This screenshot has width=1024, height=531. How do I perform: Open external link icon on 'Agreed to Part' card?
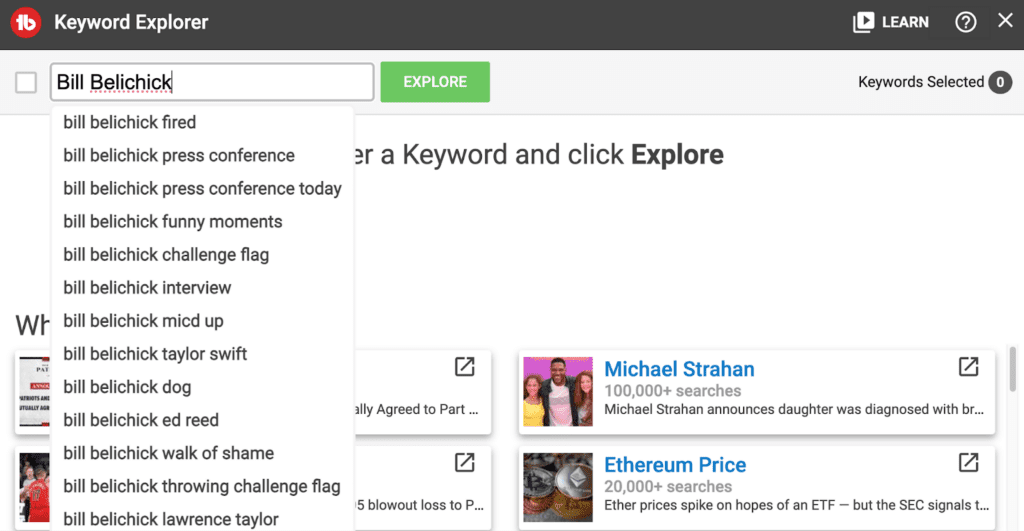coord(464,367)
